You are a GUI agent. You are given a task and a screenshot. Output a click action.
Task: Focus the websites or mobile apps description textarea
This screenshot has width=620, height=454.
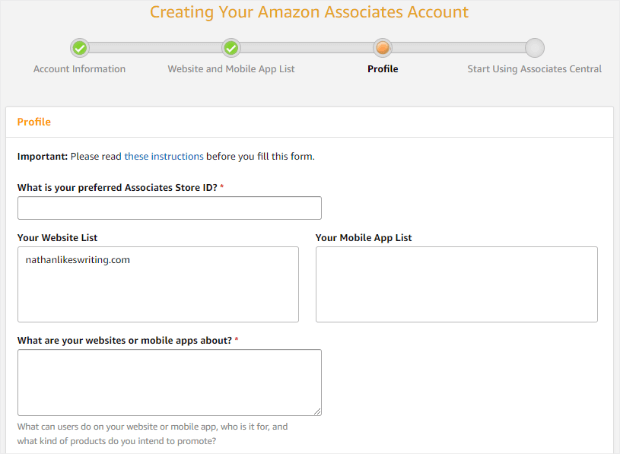(x=169, y=382)
